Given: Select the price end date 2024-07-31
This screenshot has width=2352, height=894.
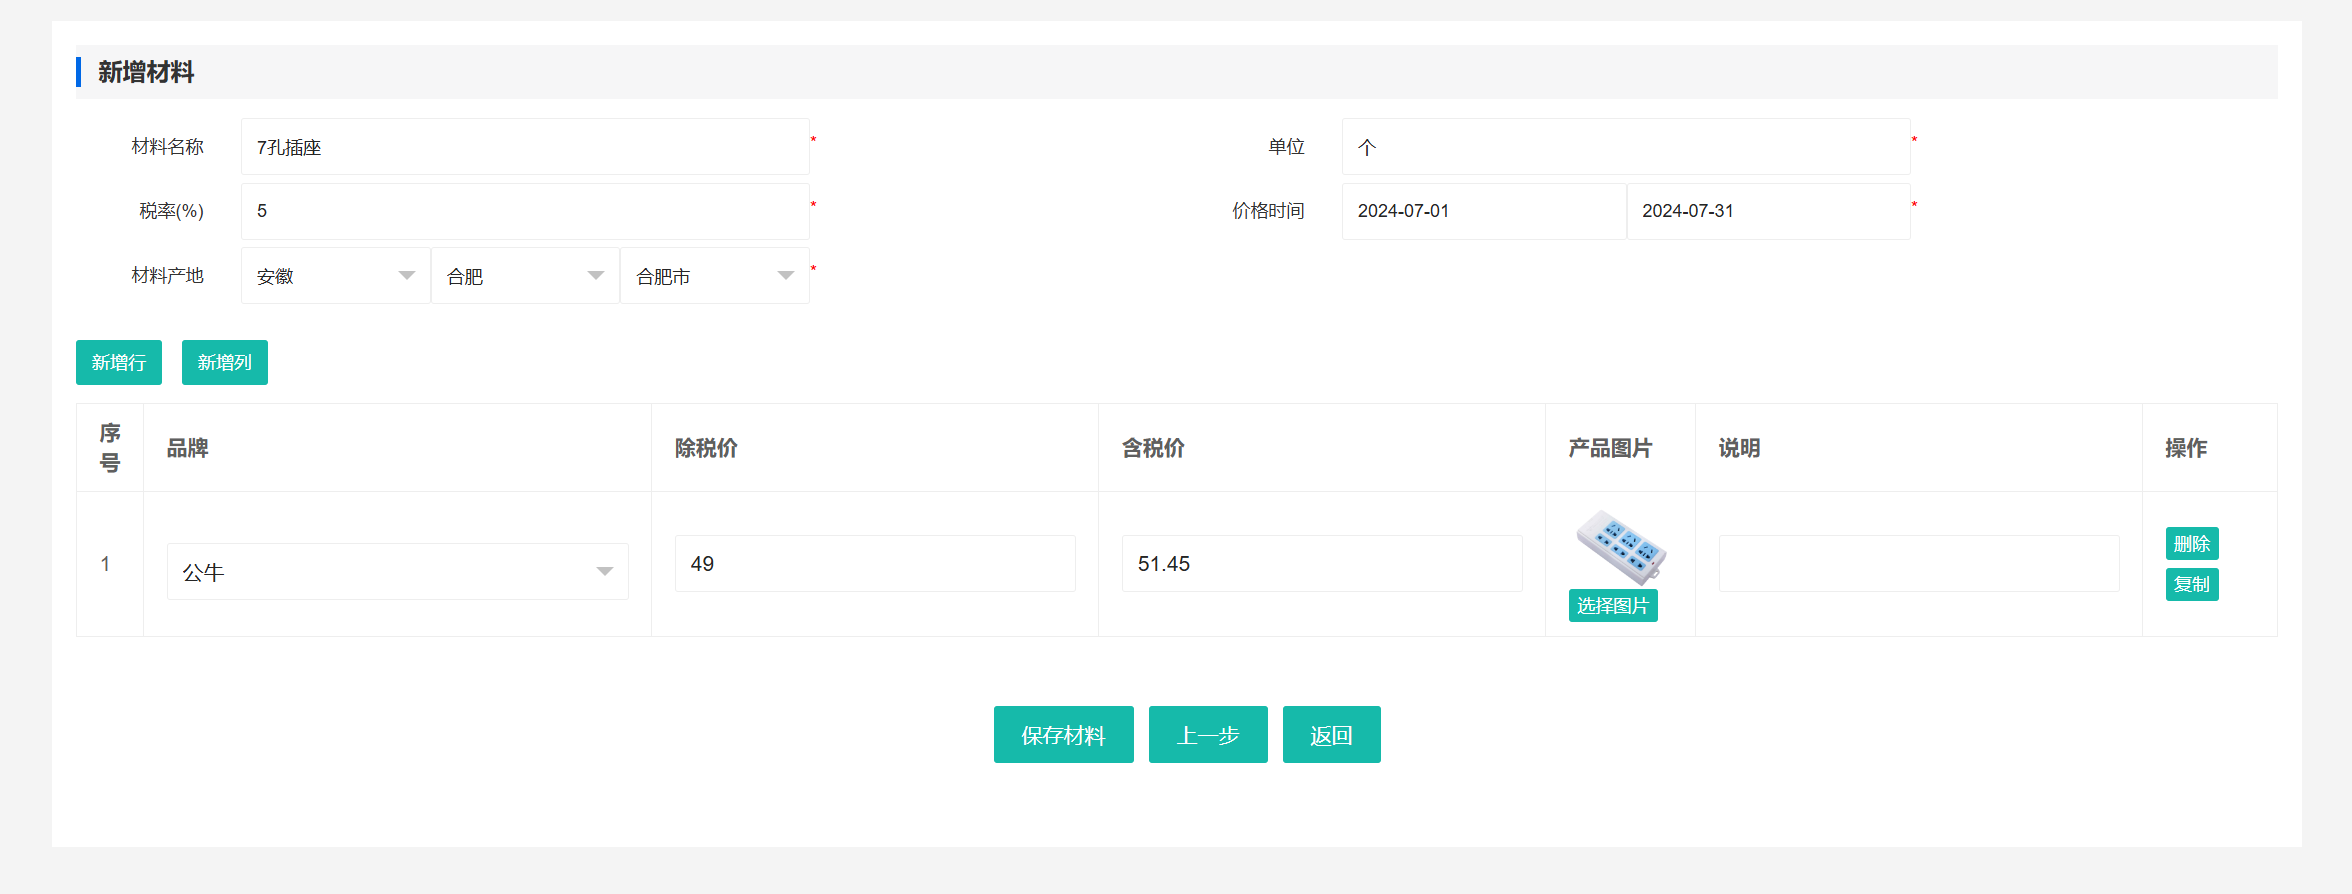Looking at the screenshot, I should 1767,211.
